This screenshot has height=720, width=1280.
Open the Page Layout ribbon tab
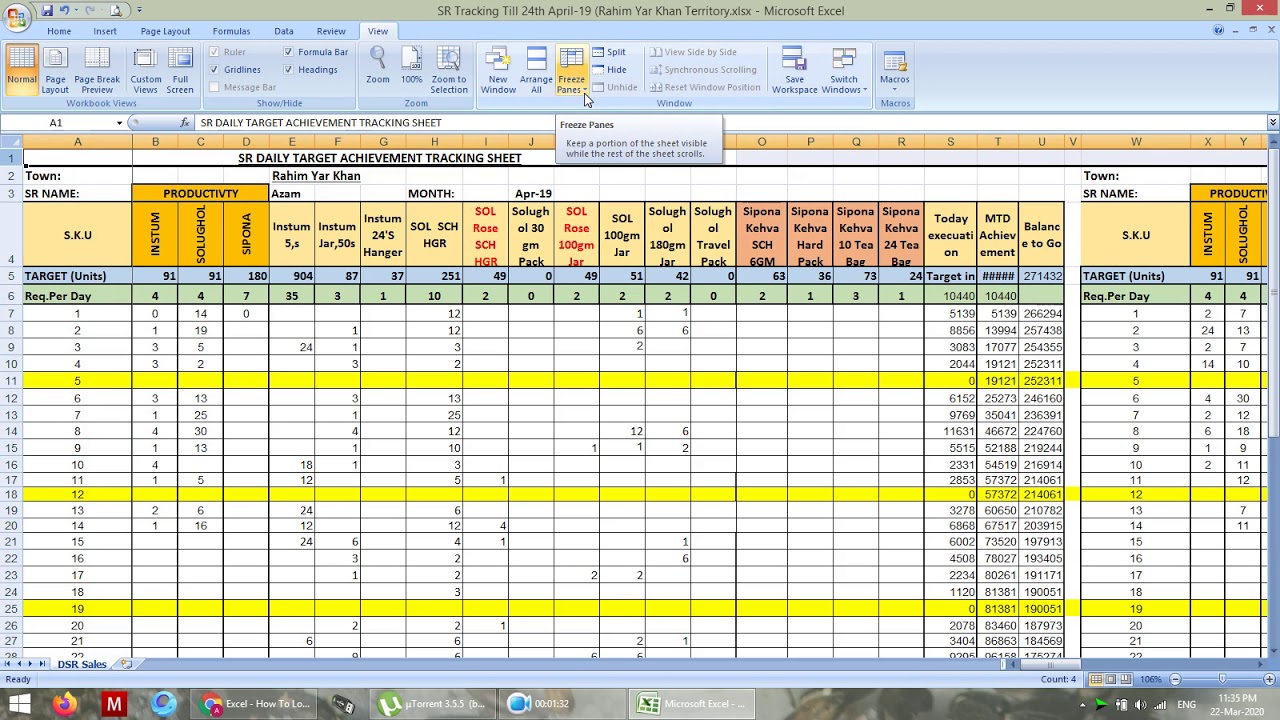[x=165, y=31]
